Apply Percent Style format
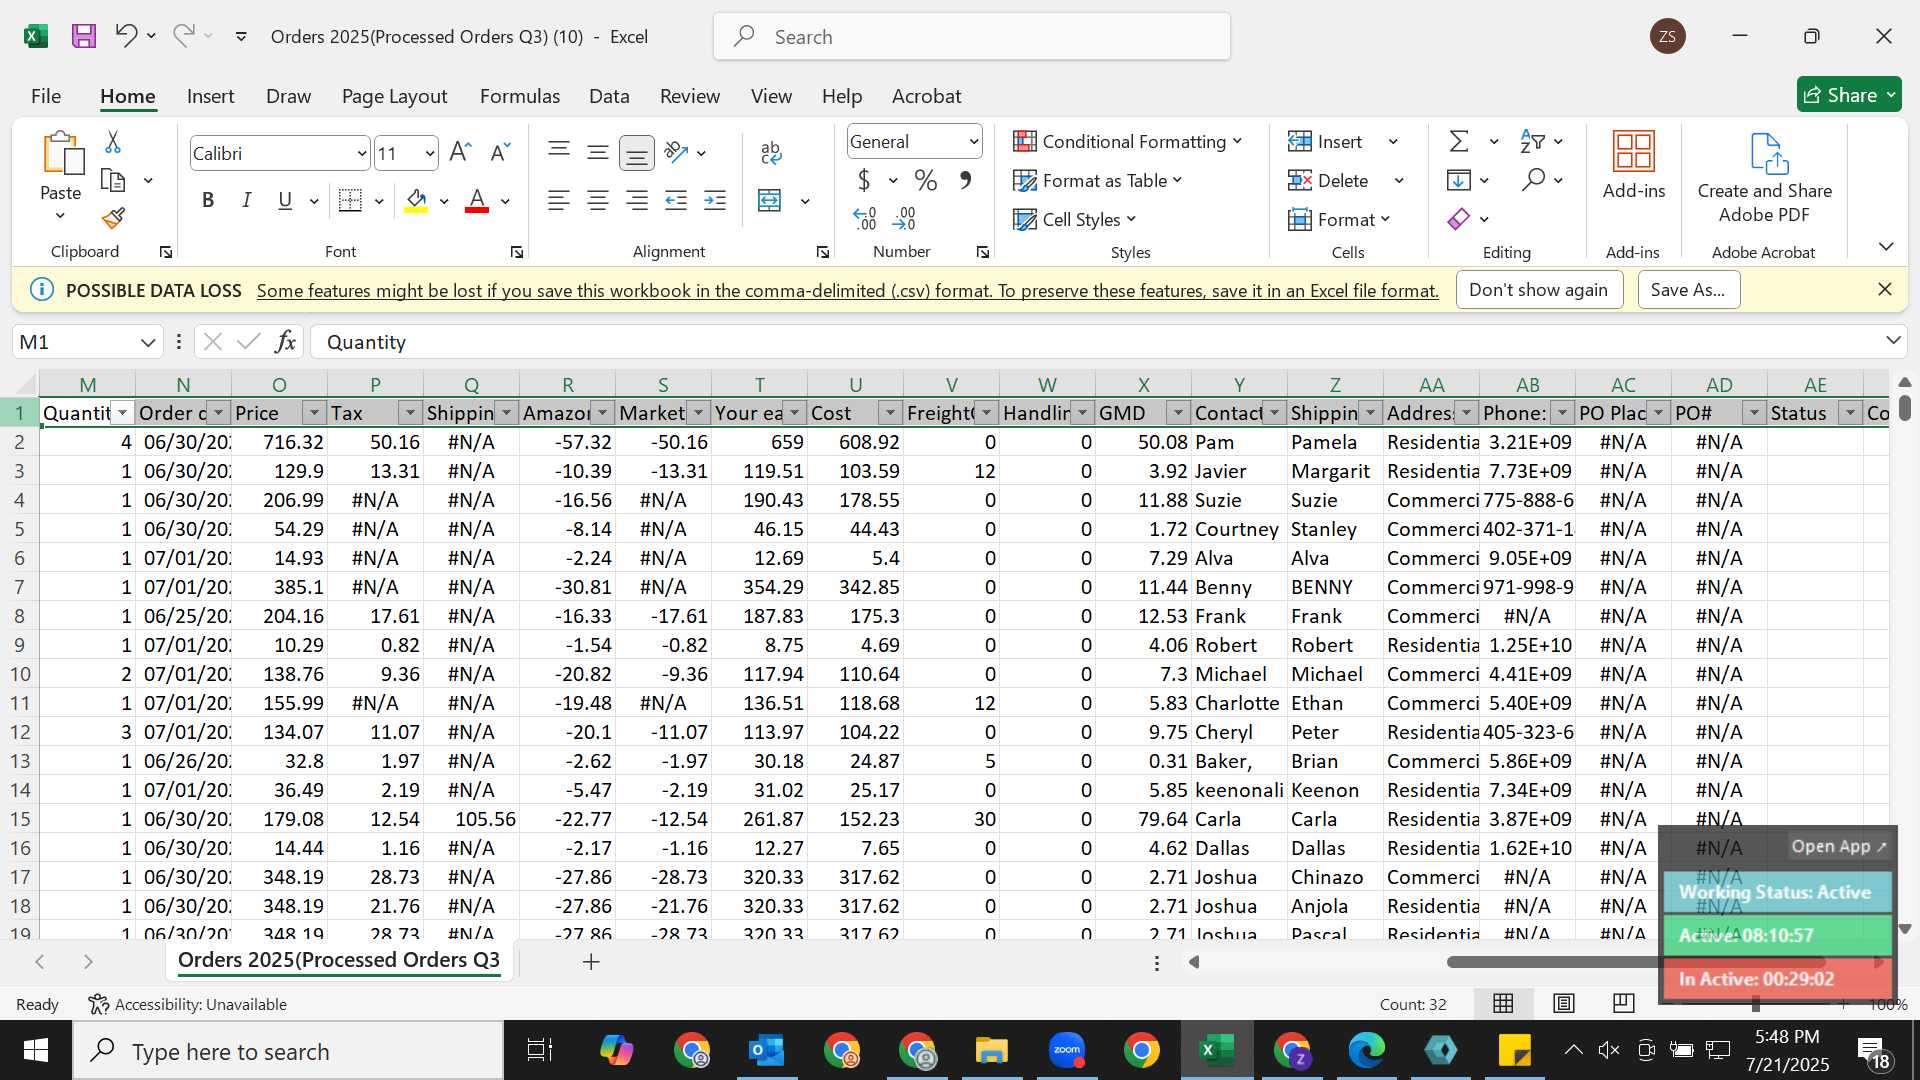The width and height of the screenshot is (1920, 1080). click(x=926, y=181)
